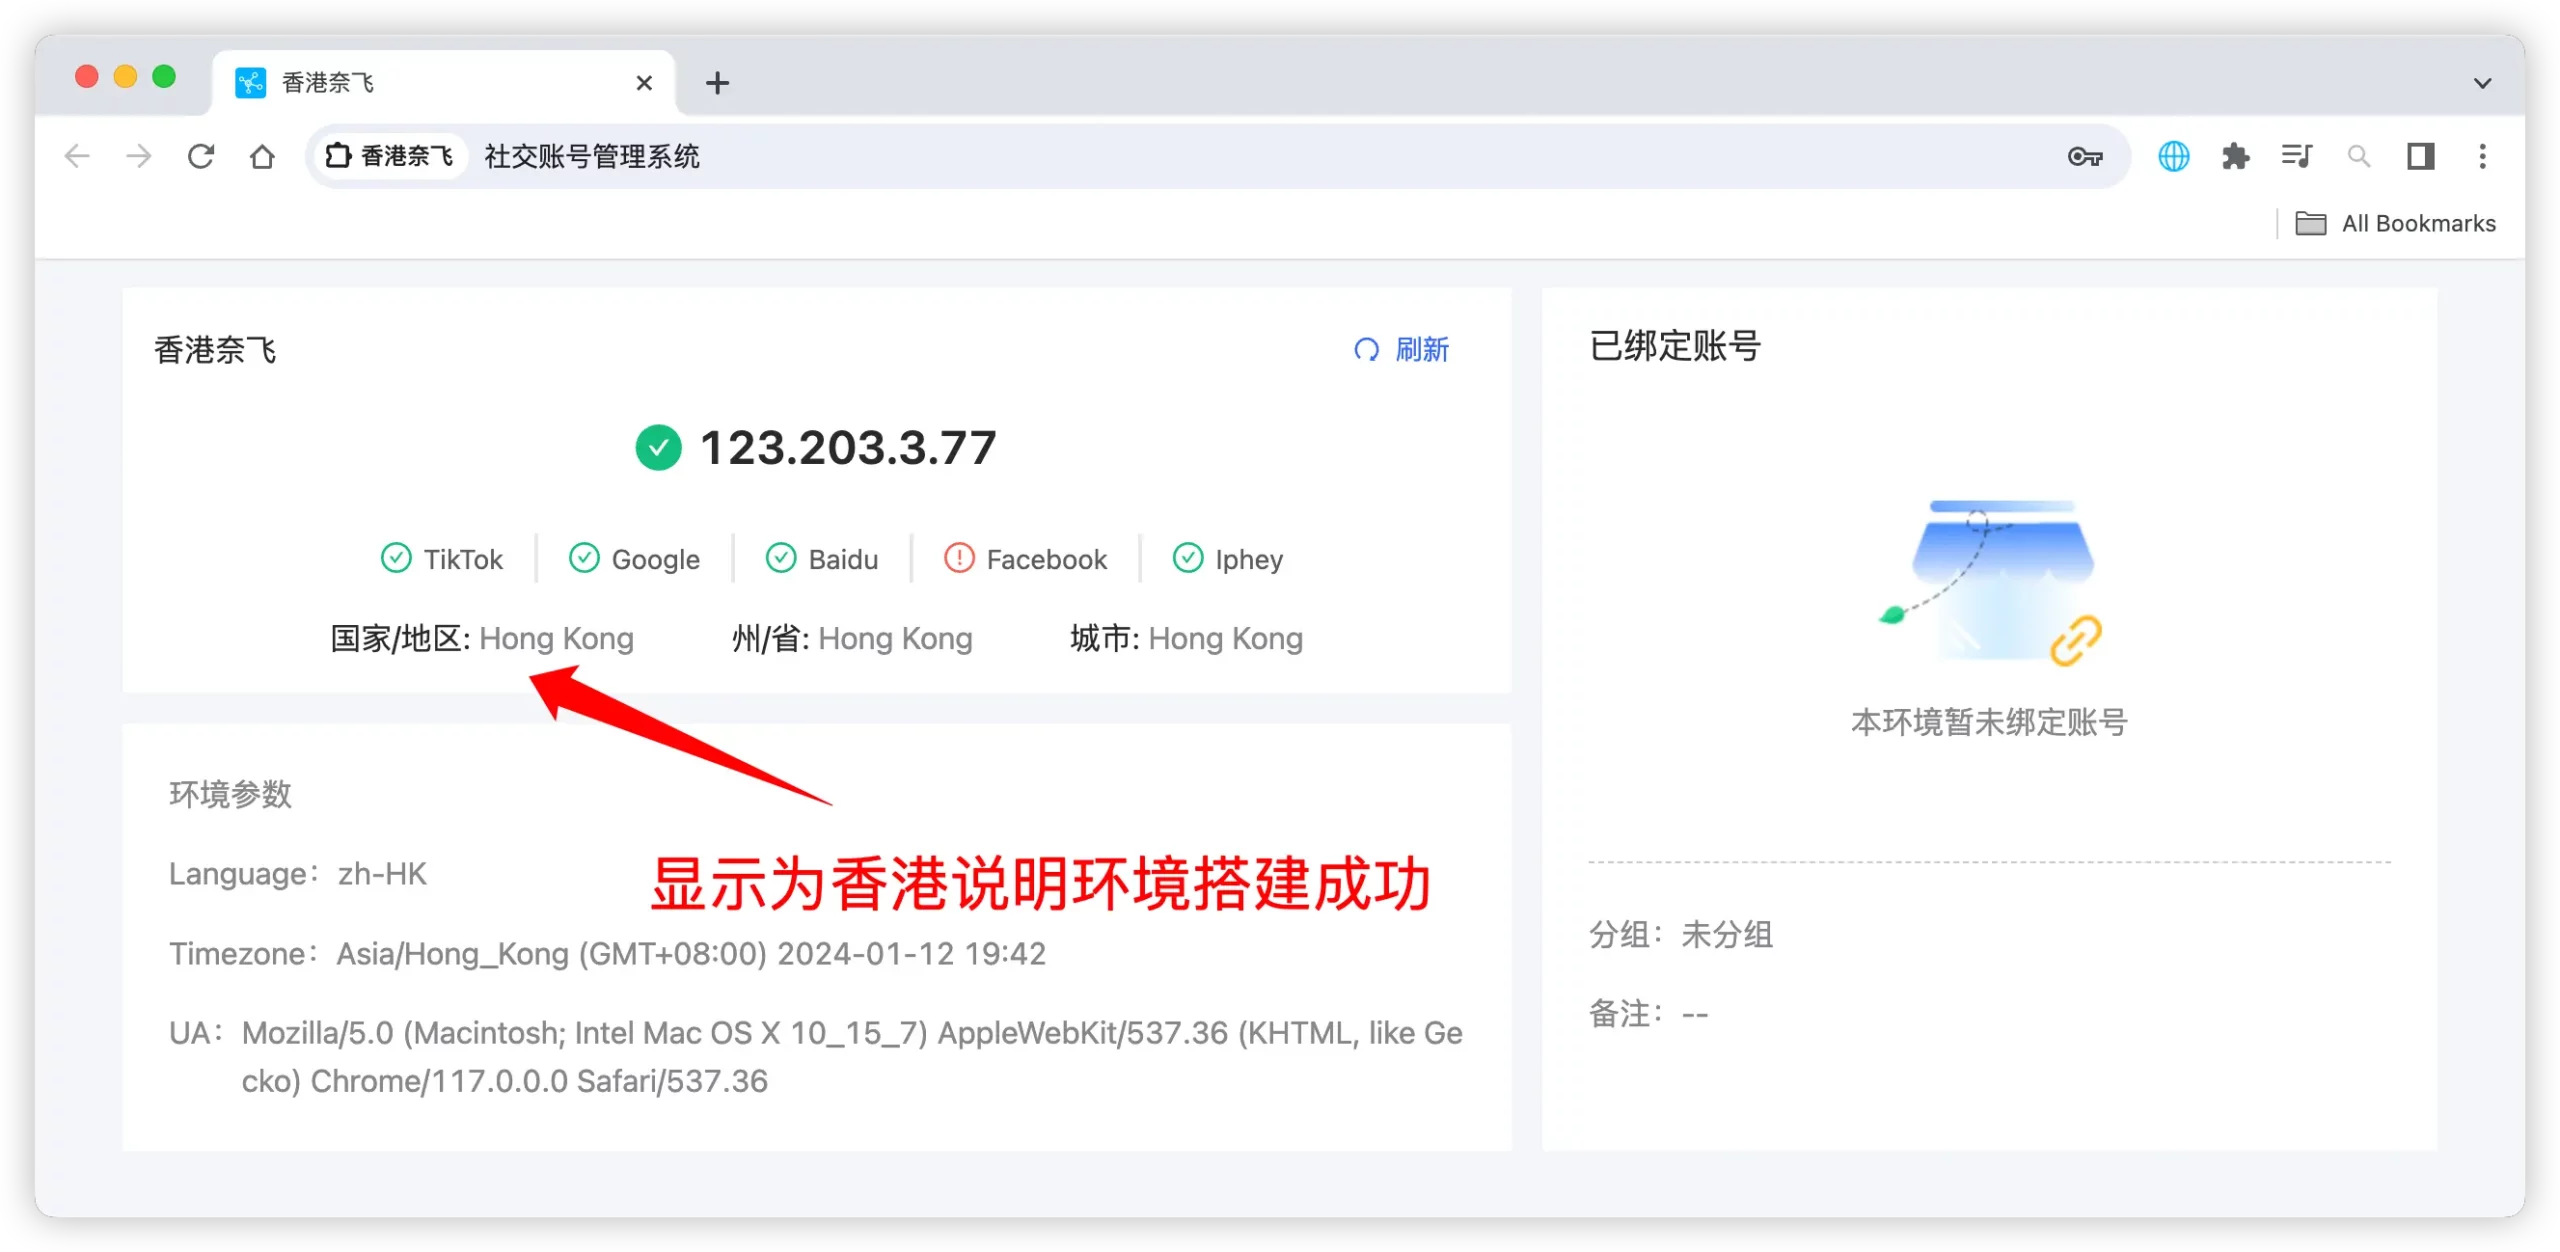The width and height of the screenshot is (2560, 1252).
Task: Click the 已绑定账号 heading
Action: (x=1675, y=346)
